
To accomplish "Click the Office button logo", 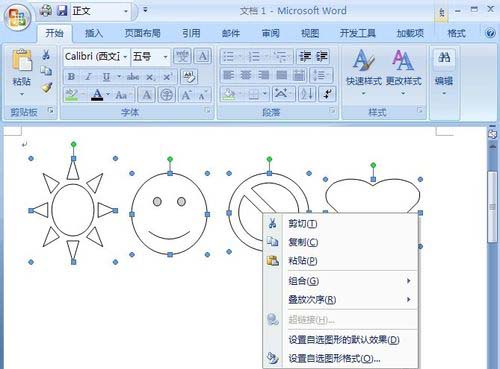I will click(17, 17).
